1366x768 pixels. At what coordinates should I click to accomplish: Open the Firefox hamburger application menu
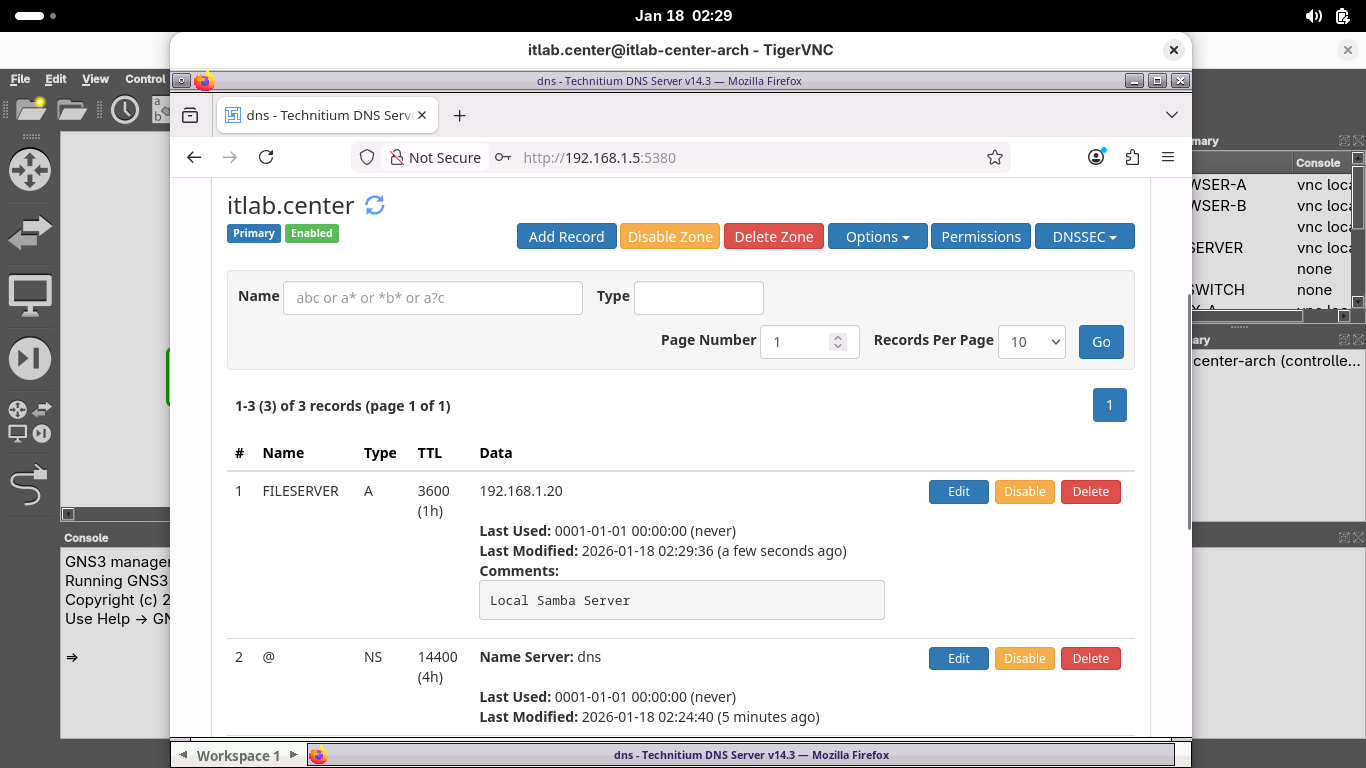[x=1168, y=157]
